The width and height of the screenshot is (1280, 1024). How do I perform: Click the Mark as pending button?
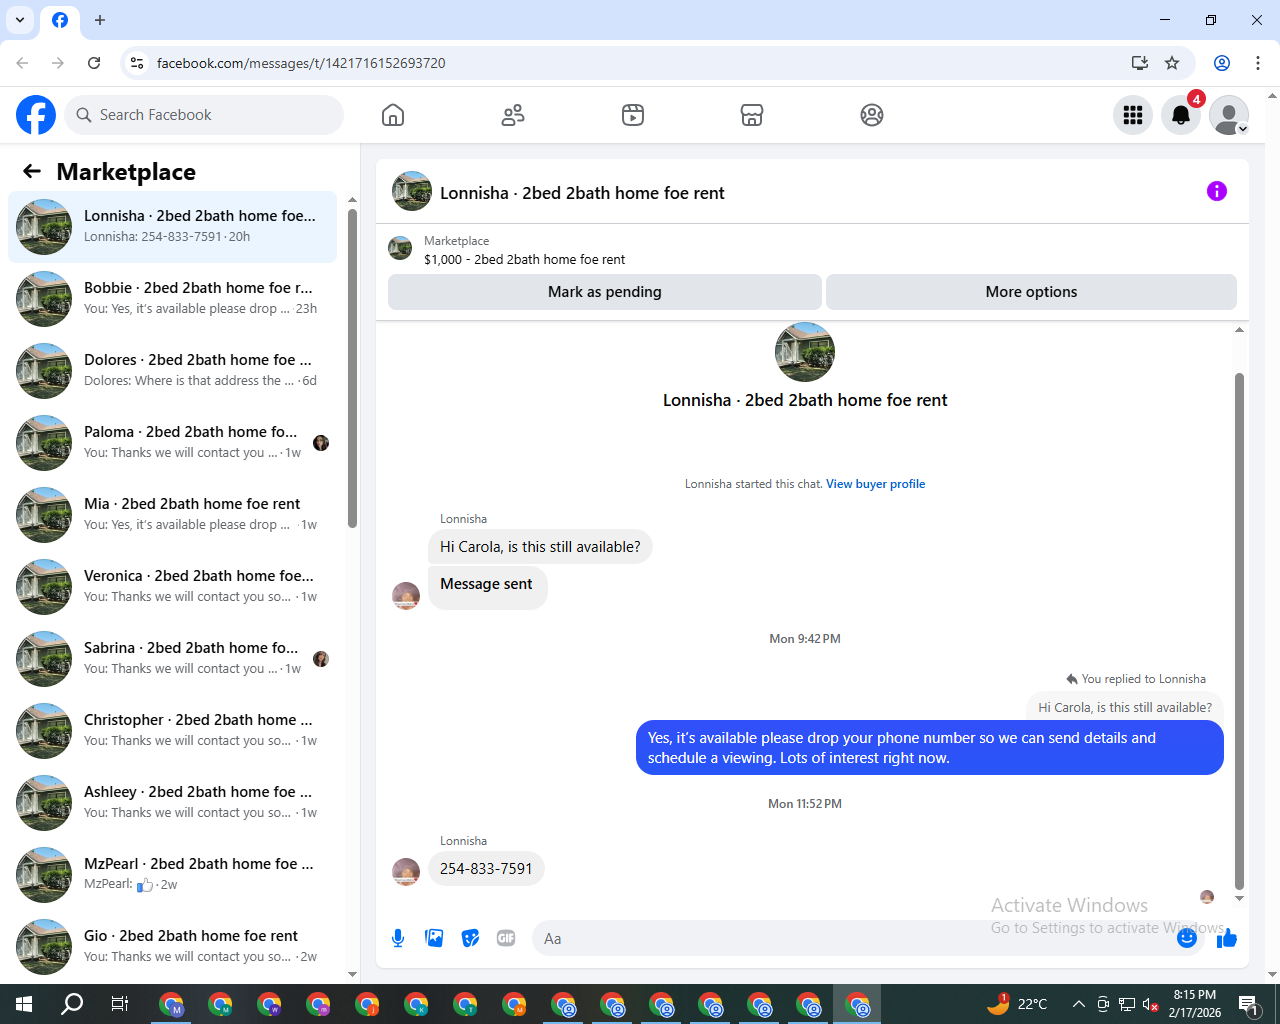(605, 292)
